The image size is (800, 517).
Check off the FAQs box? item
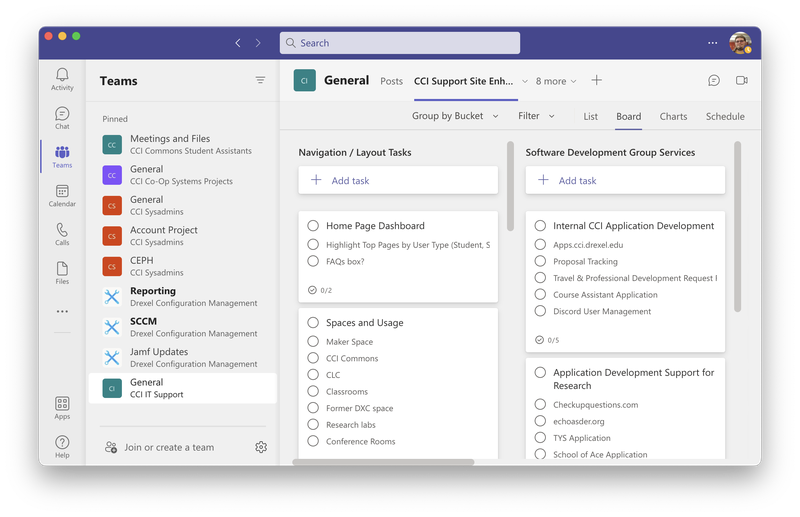[x=313, y=261]
